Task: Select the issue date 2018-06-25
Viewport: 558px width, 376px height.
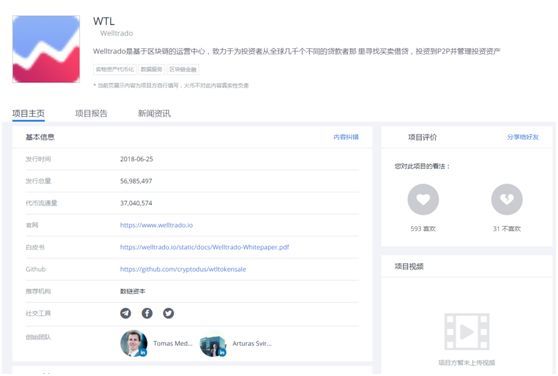Action: (136, 159)
